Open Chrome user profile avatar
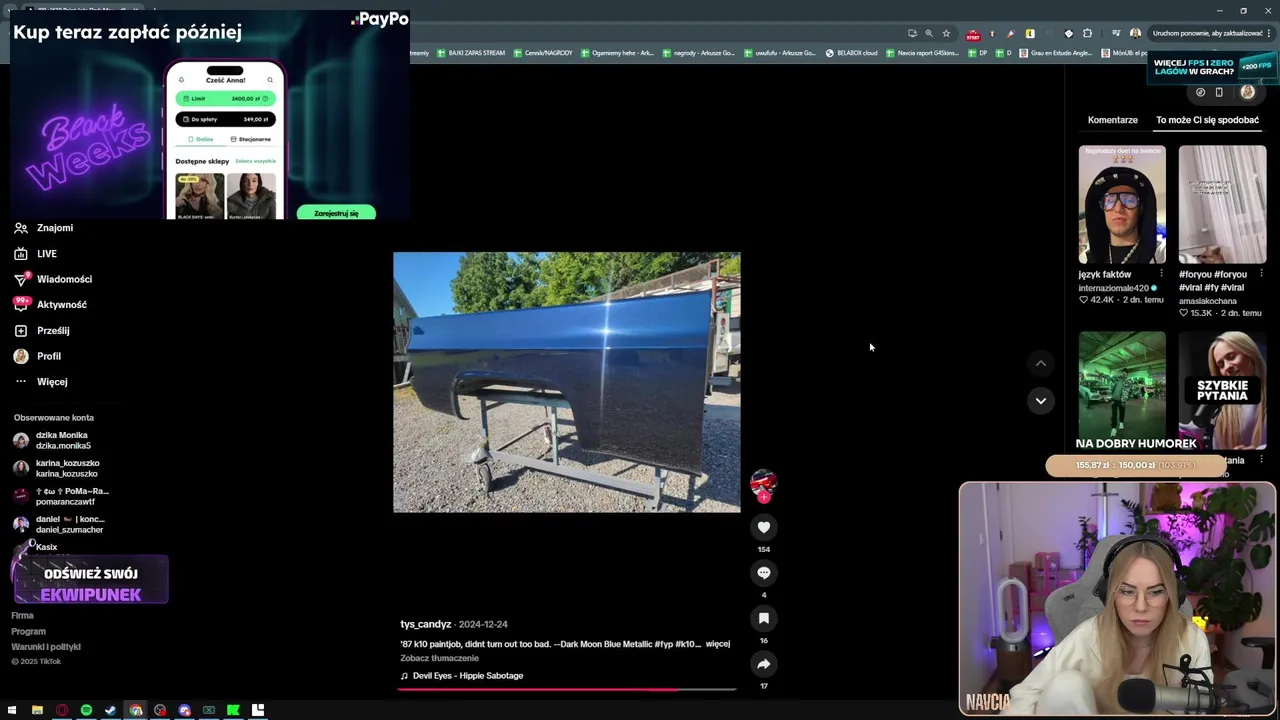This screenshot has height=720, width=1280. tap(1135, 33)
